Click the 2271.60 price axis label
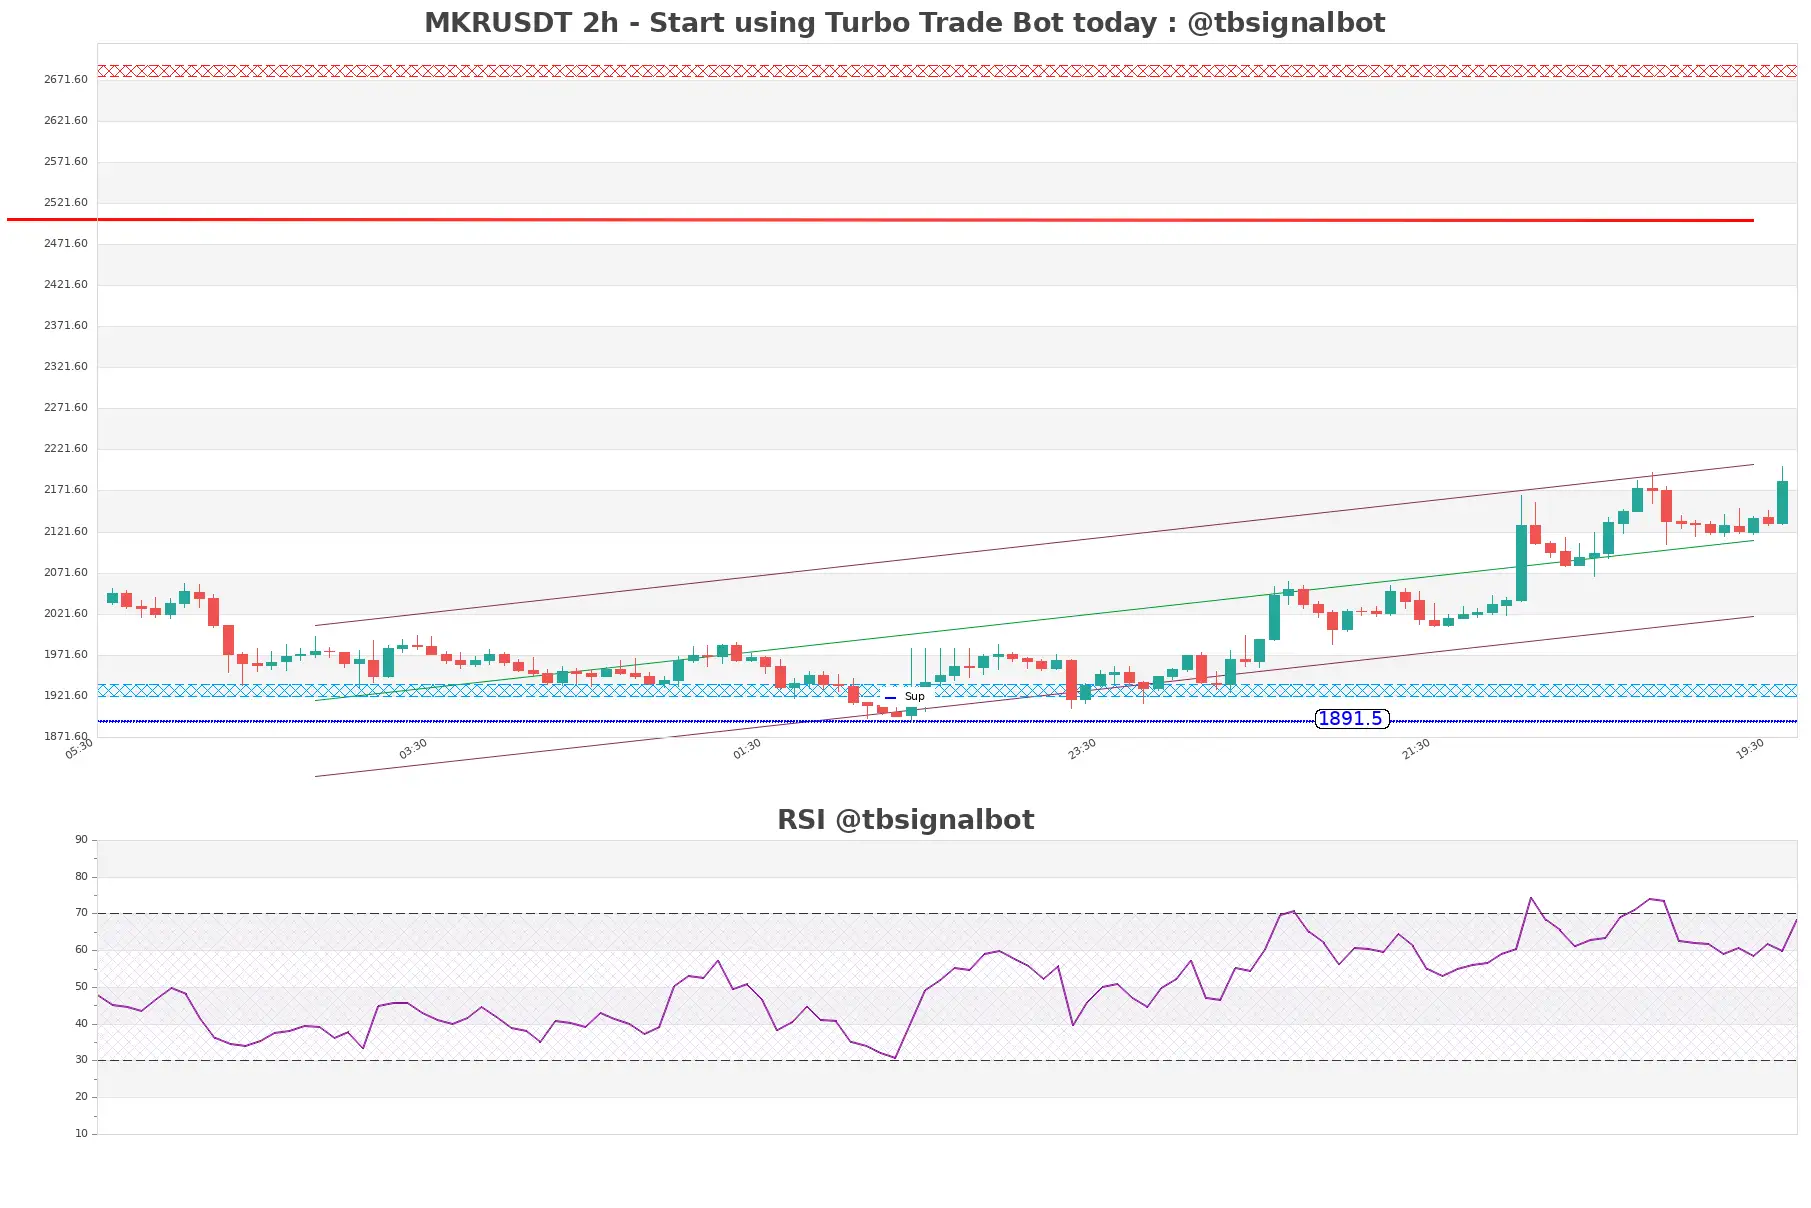 coord(66,407)
